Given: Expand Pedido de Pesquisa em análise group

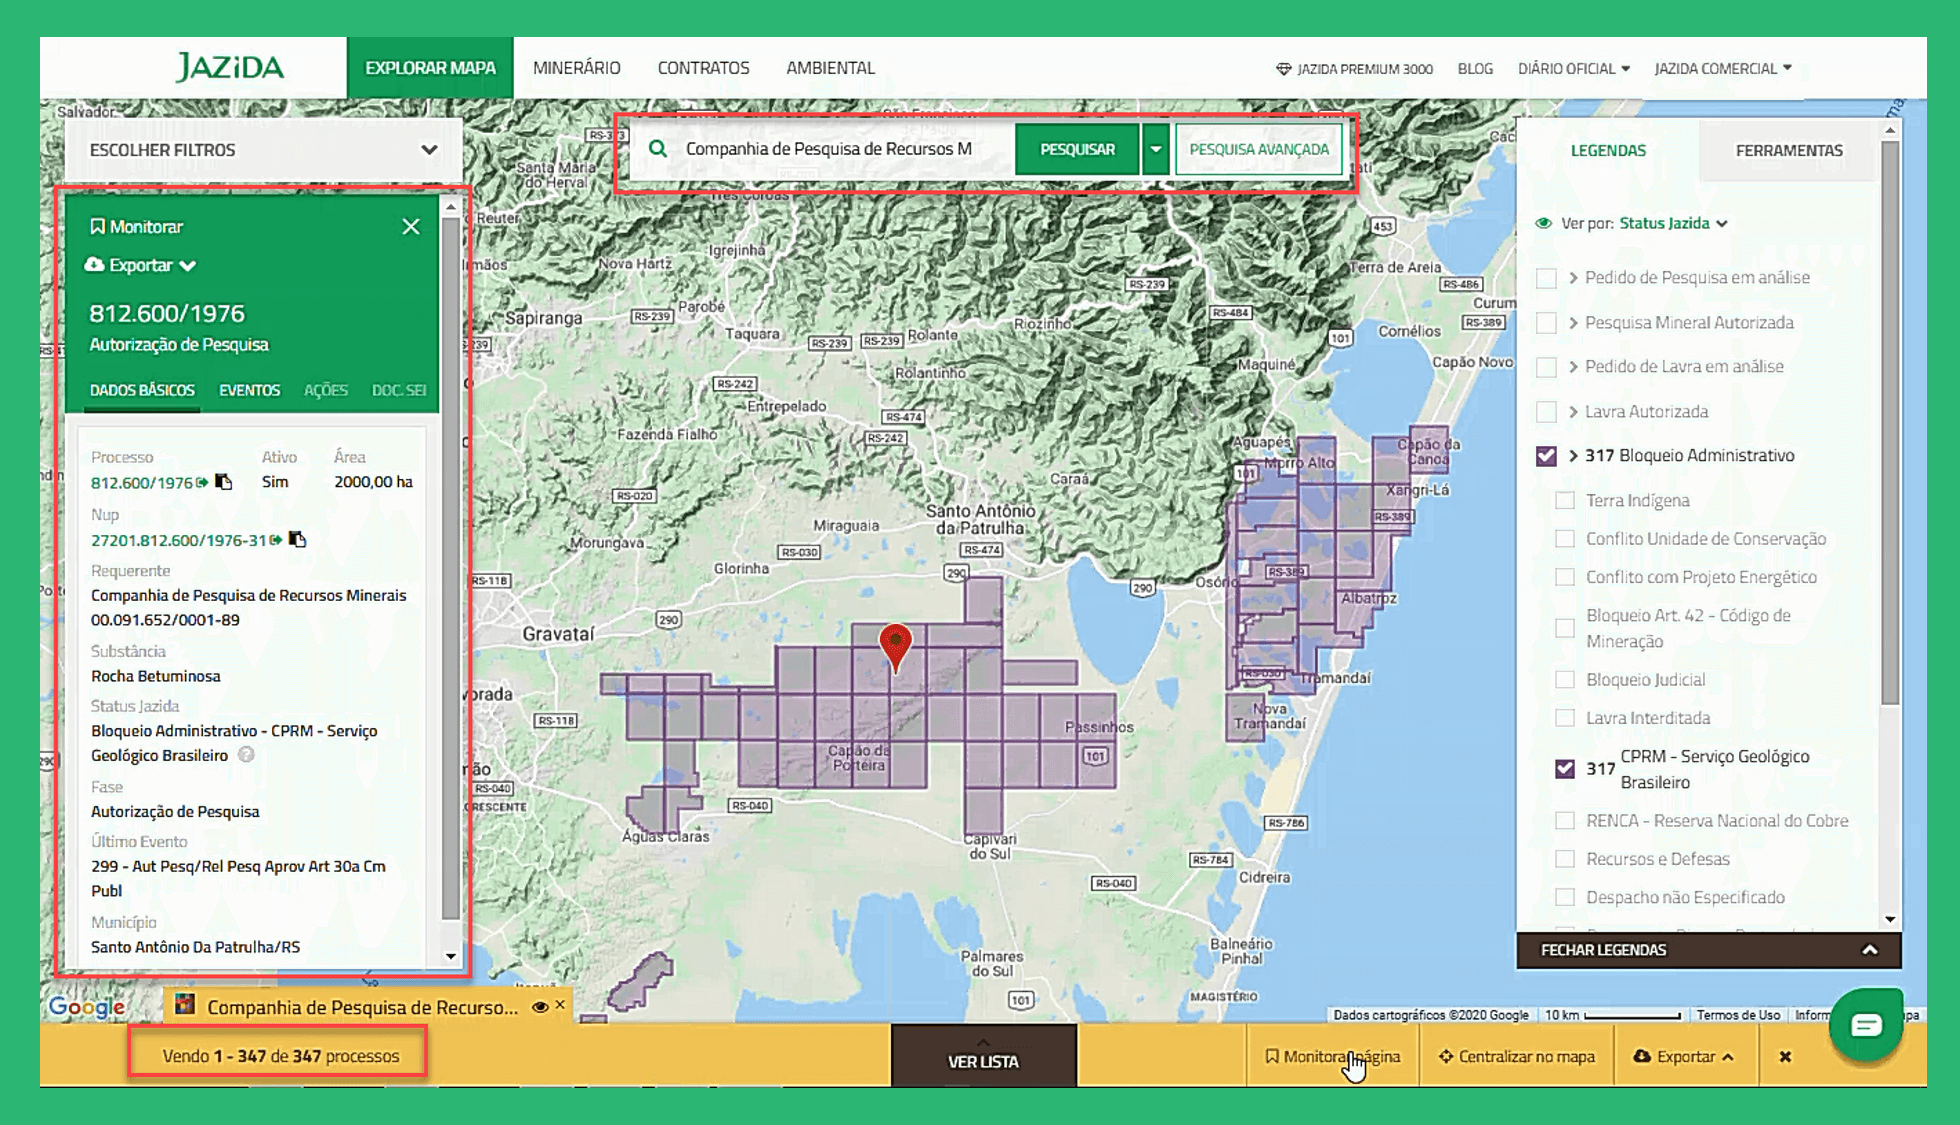Looking at the screenshot, I should [1574, 278].
